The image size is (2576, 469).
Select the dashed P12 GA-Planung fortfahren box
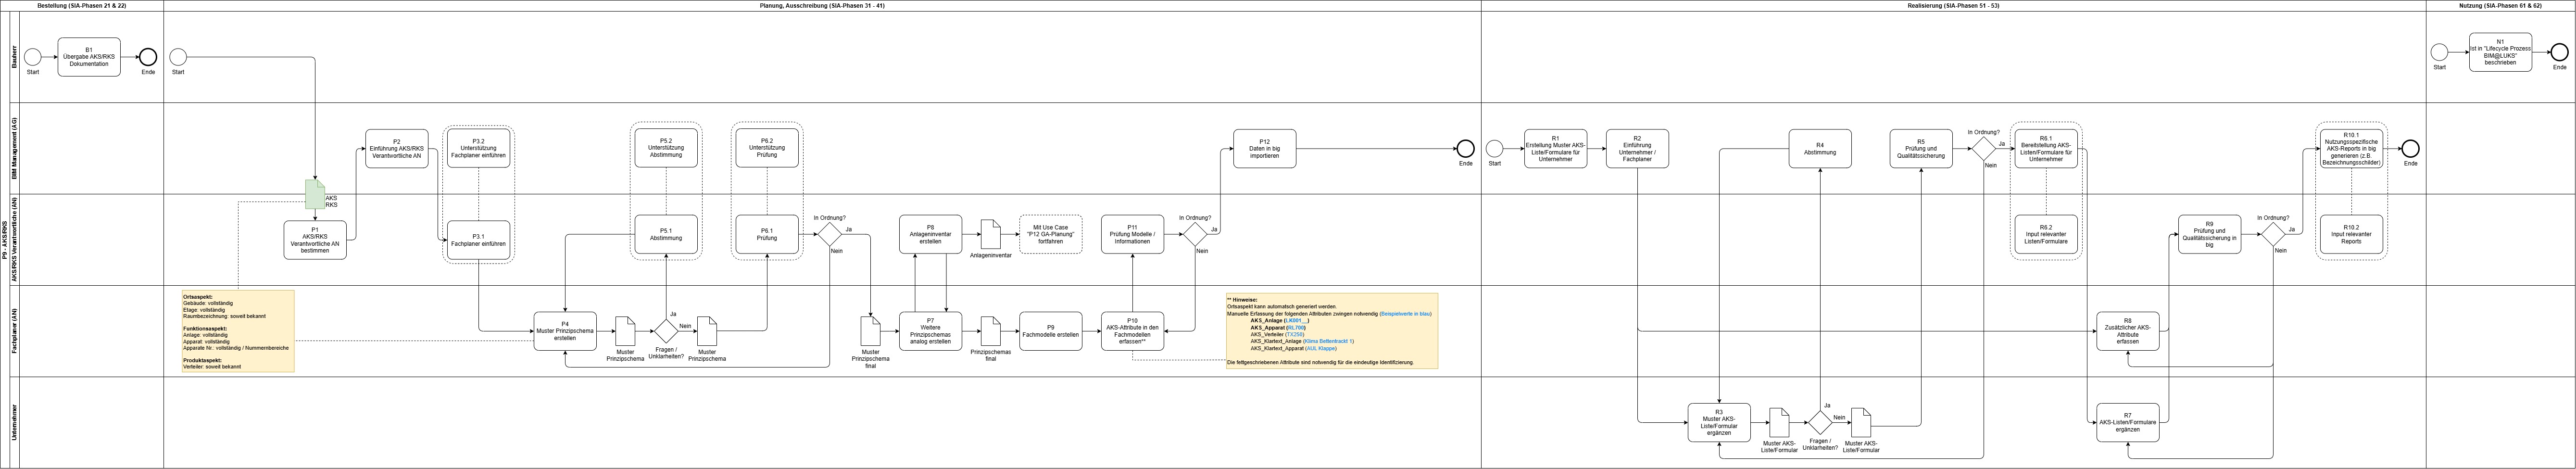(x=1050, y=234)
